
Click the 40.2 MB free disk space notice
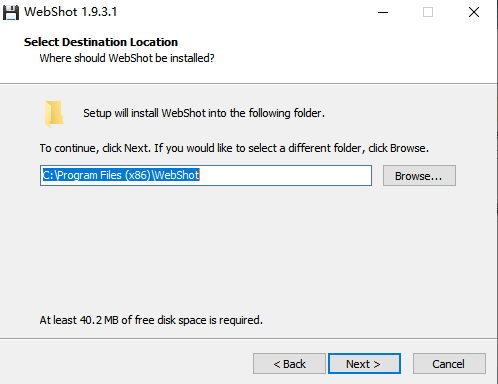tap(151, 320)
